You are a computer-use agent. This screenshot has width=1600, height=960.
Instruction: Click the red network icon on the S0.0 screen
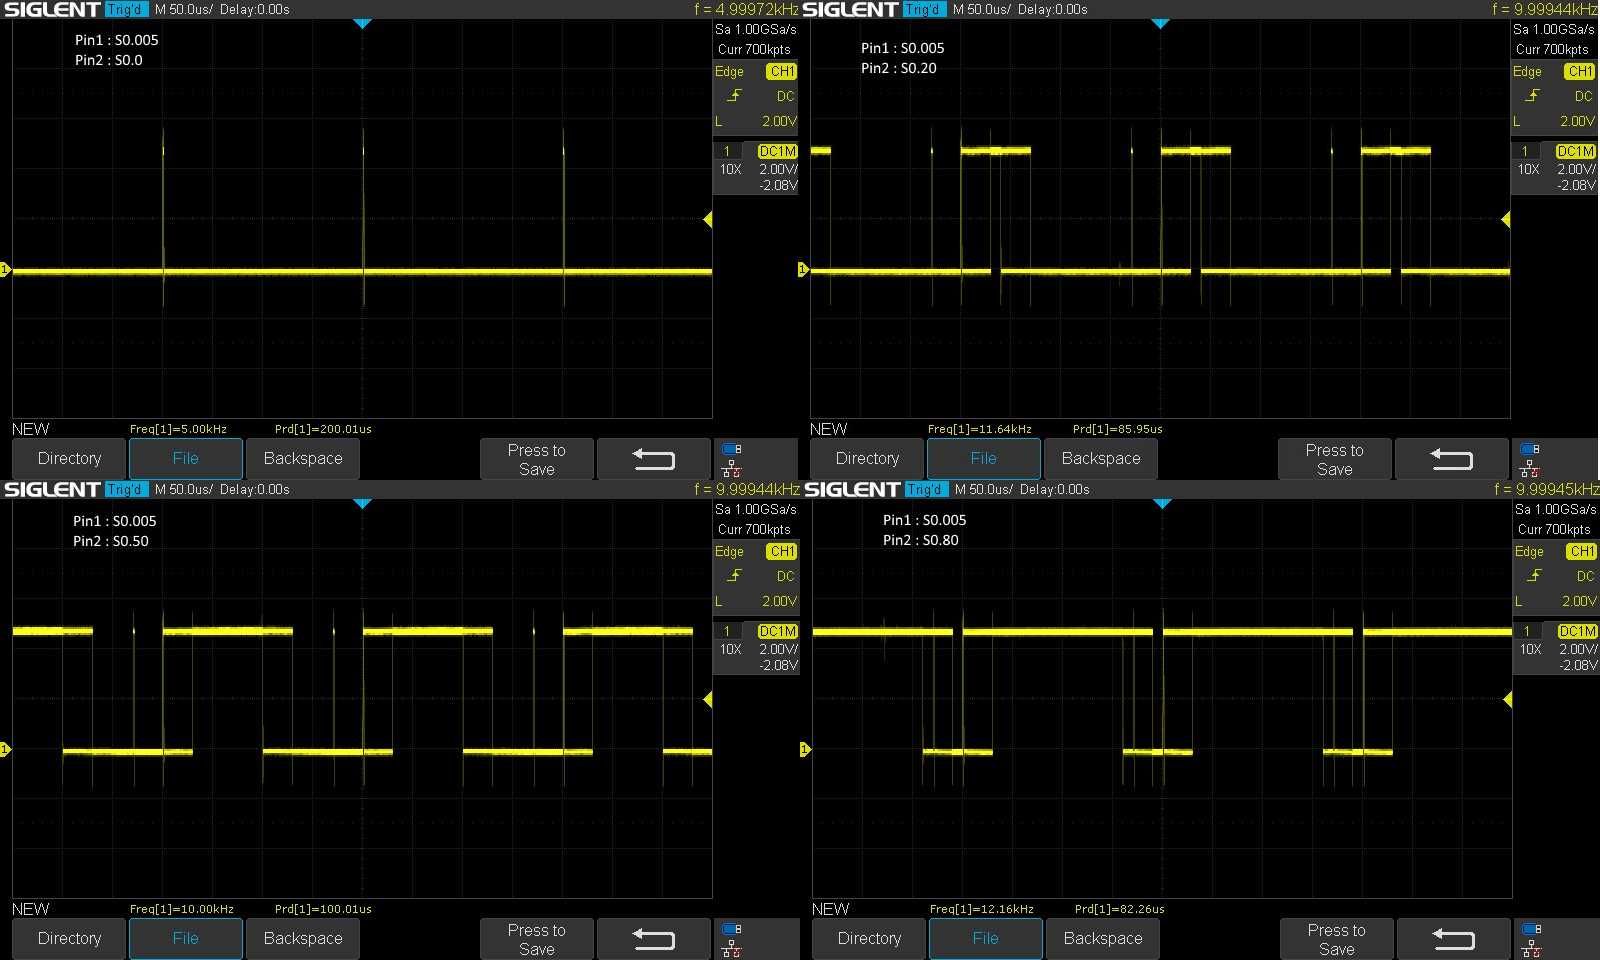tap(731, 469)
